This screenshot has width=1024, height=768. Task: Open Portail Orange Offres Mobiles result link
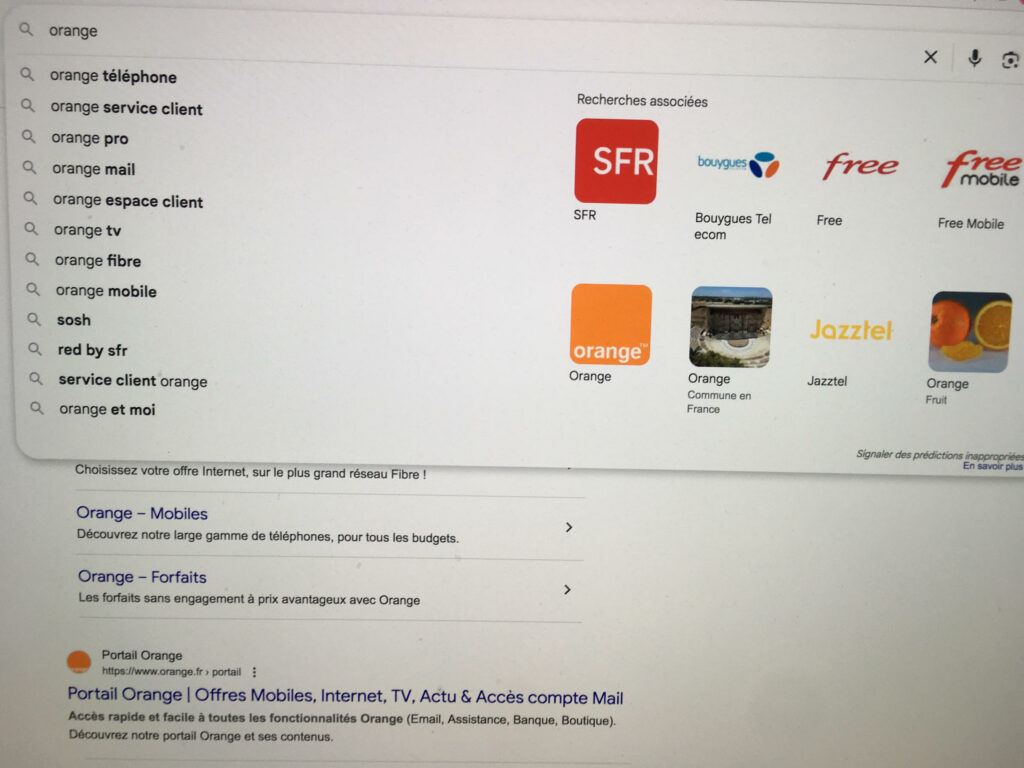[345, 696]
